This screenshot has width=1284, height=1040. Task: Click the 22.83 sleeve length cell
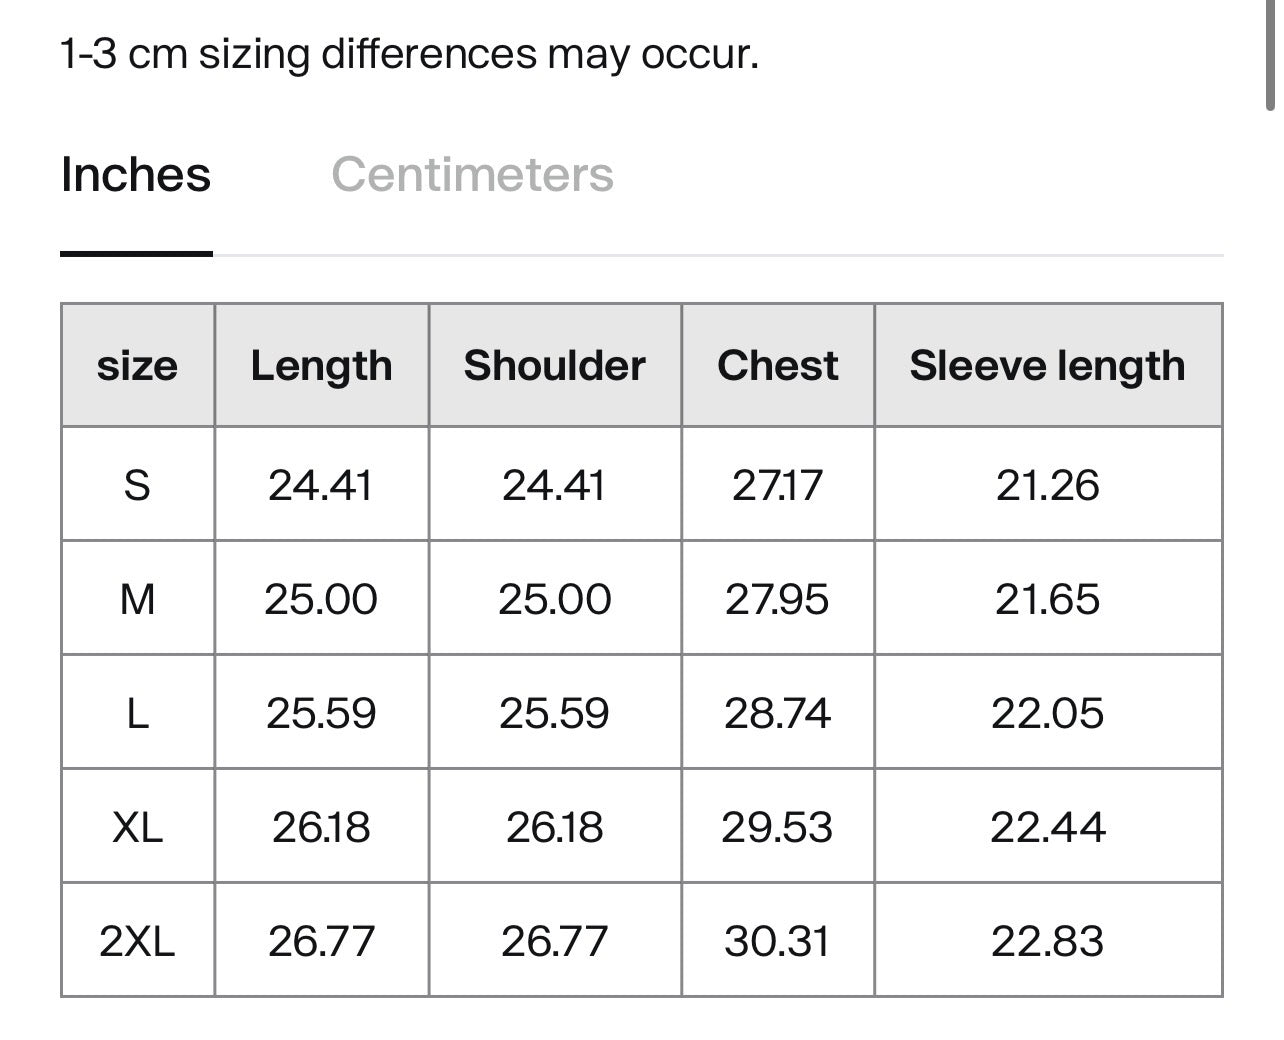(x=1048, y=941)
